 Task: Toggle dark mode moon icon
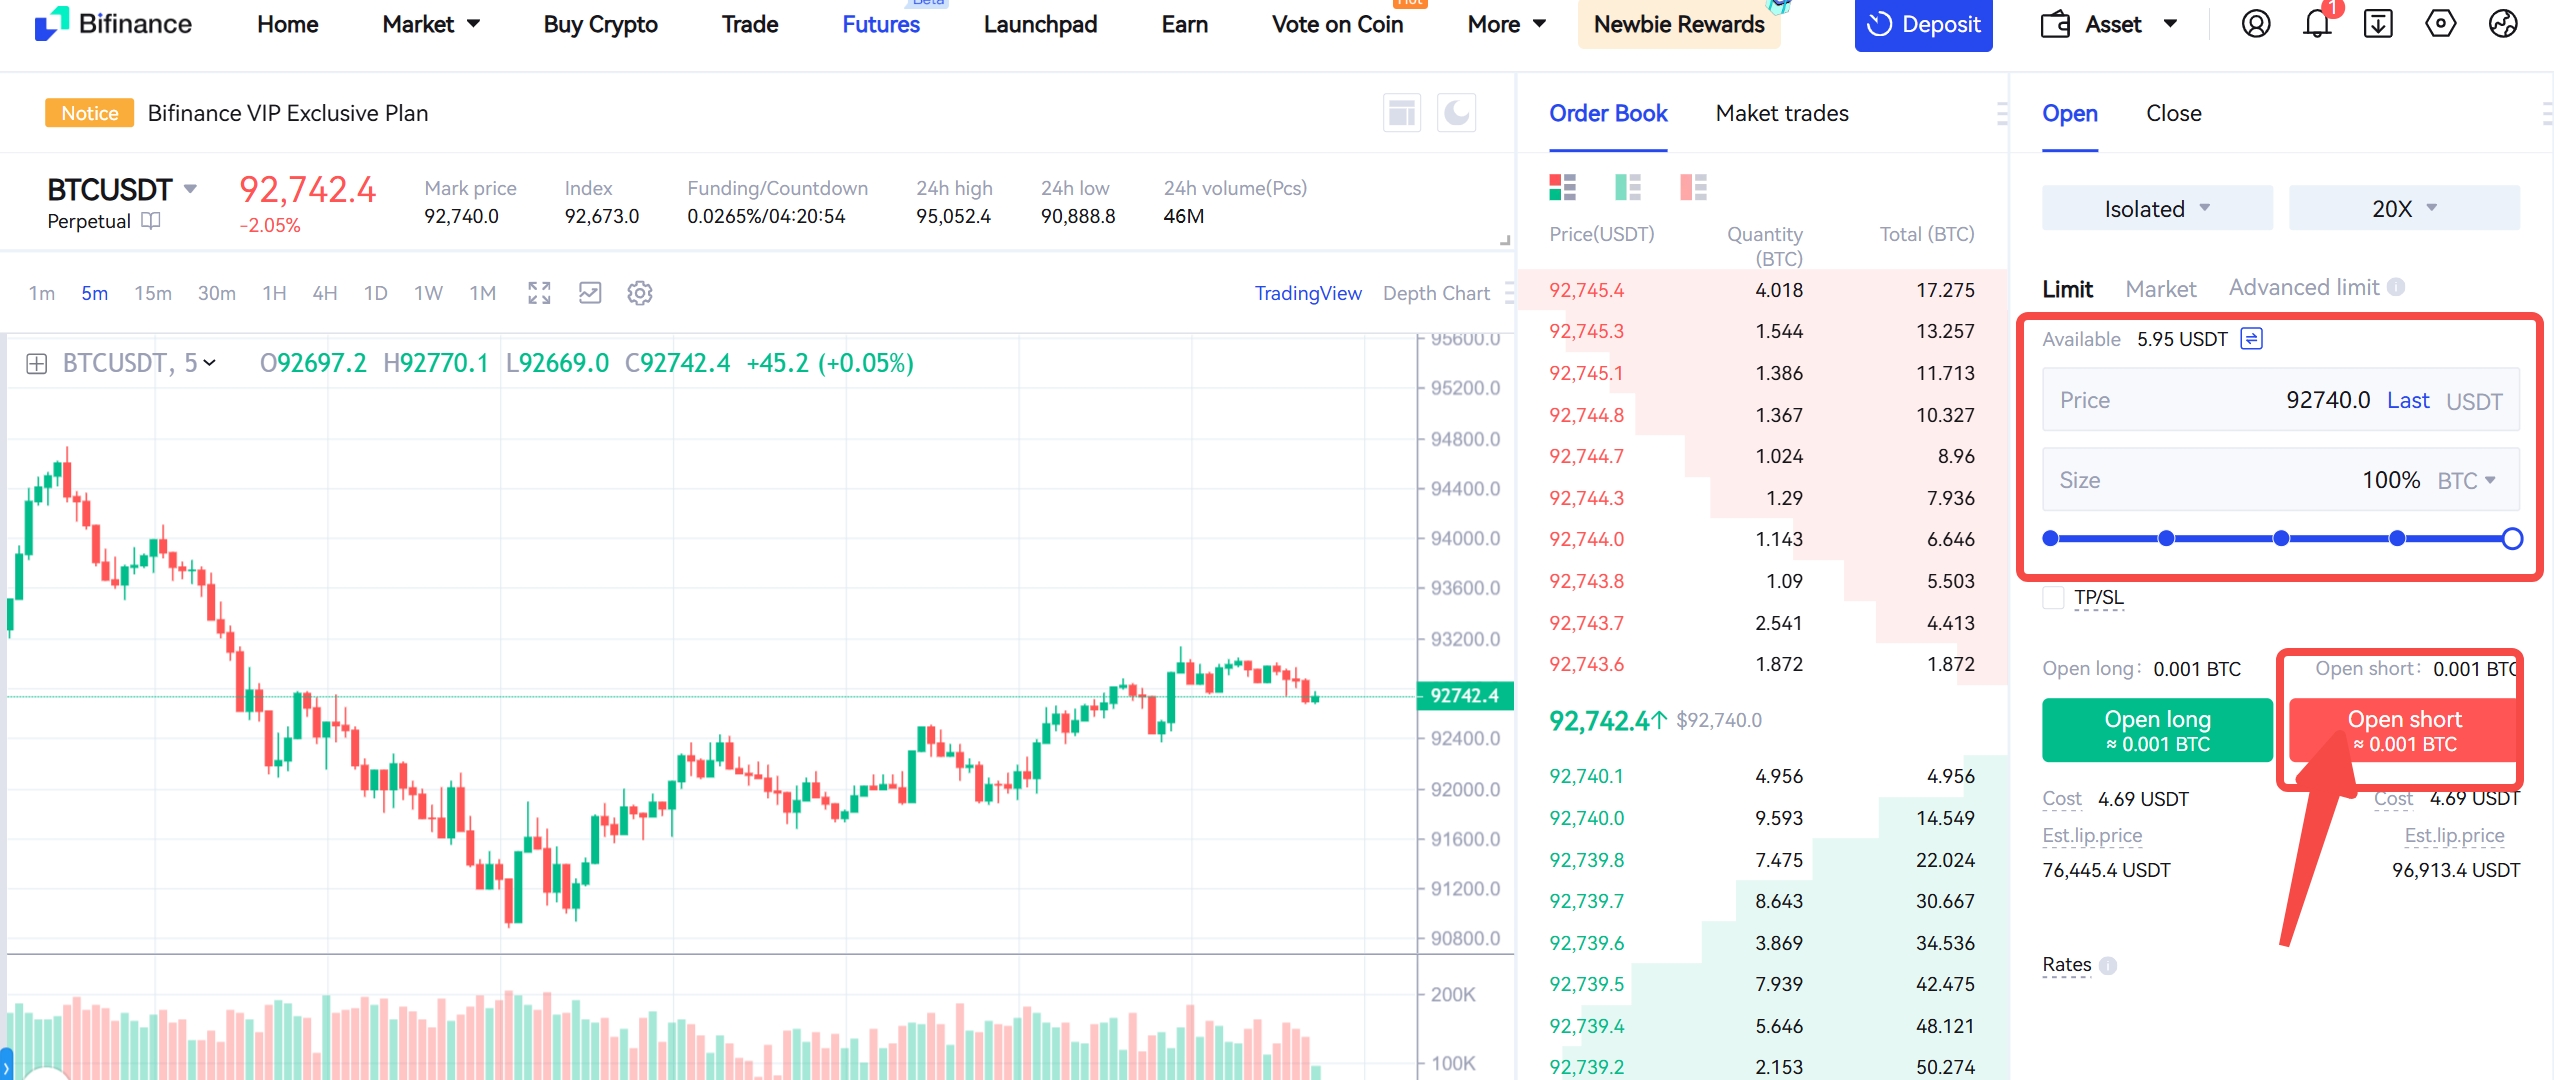[x=1456, y=113]
